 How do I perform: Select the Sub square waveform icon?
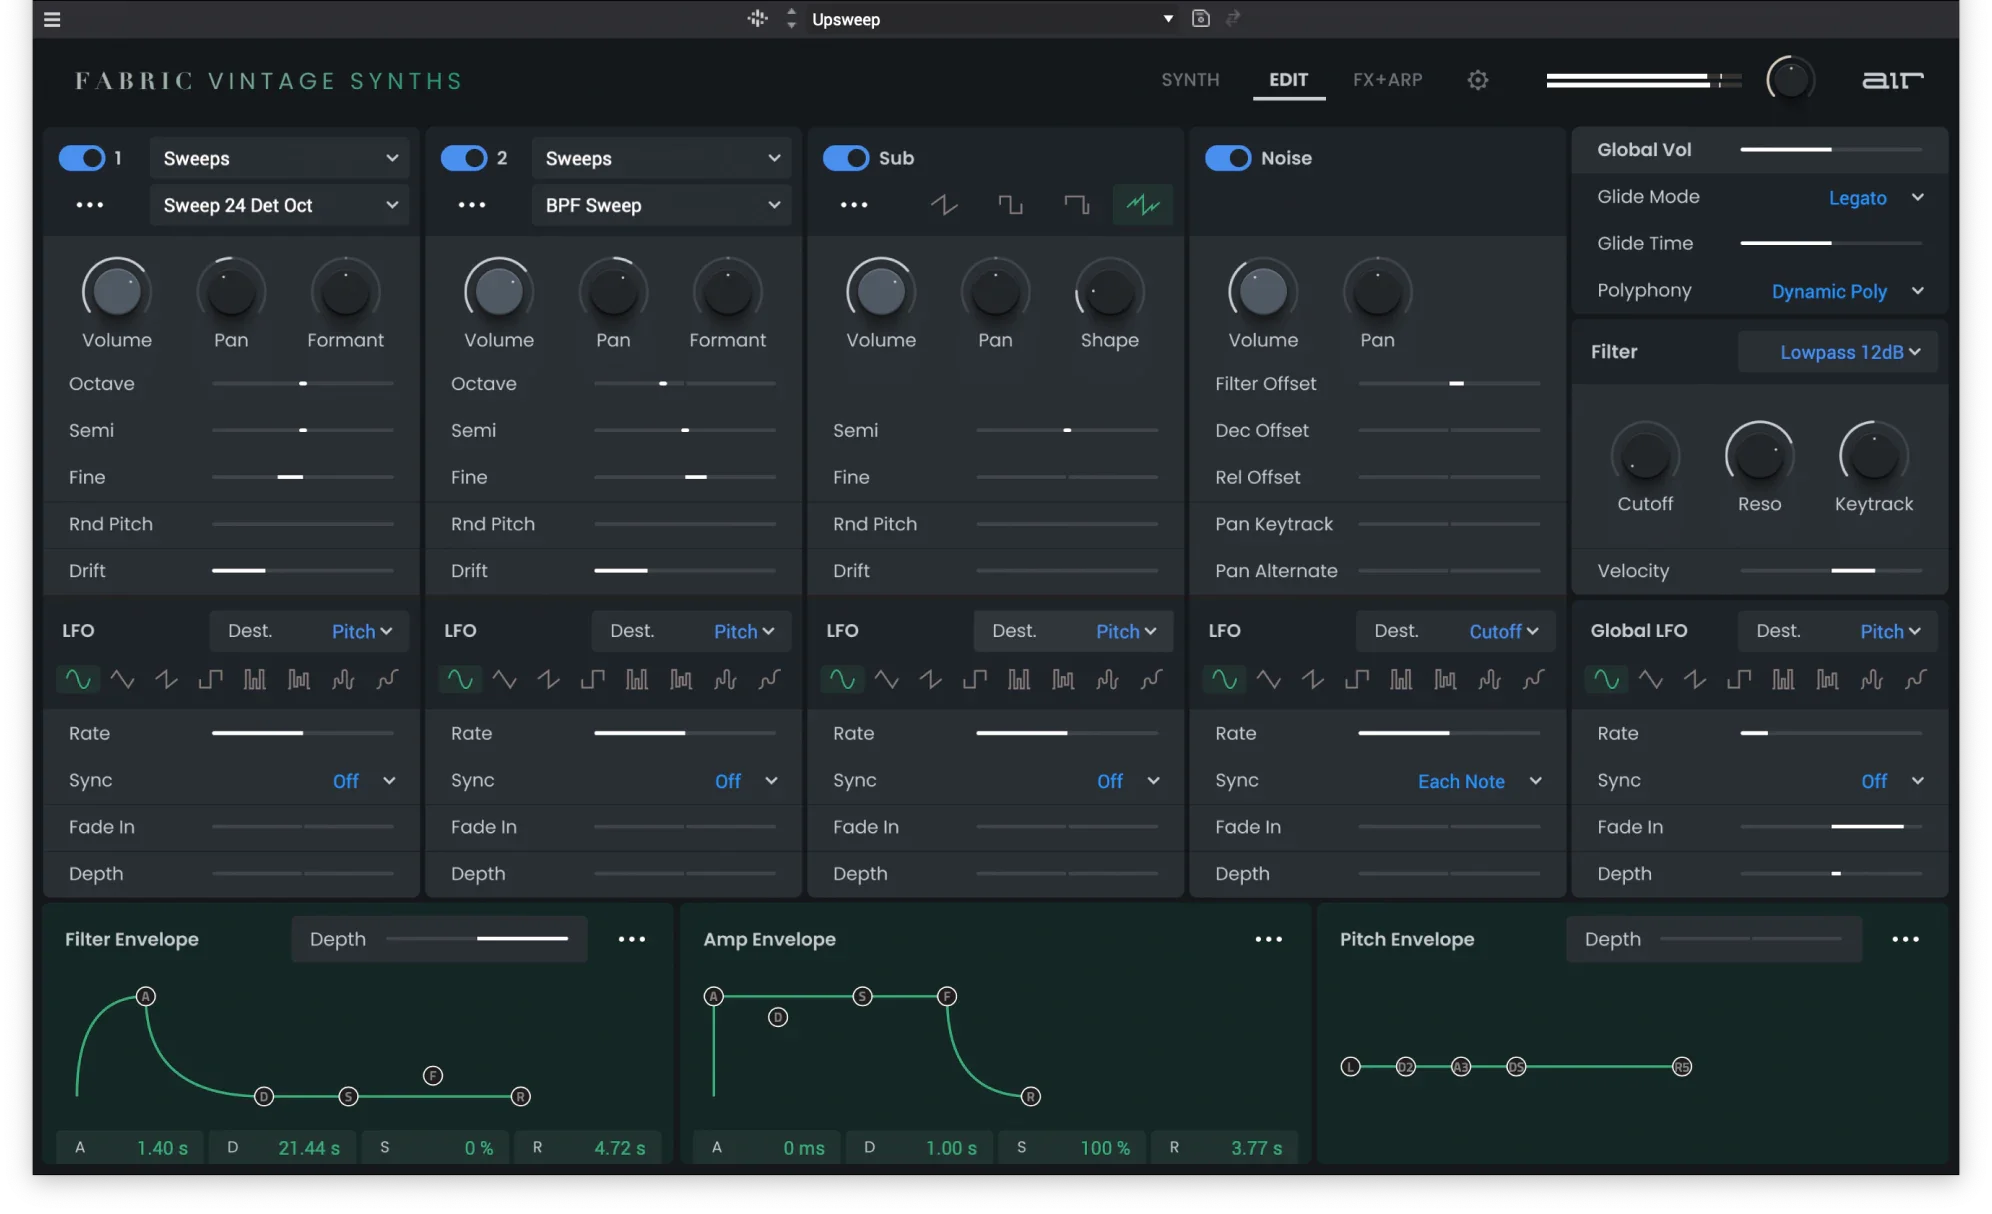click(1010, 205)
